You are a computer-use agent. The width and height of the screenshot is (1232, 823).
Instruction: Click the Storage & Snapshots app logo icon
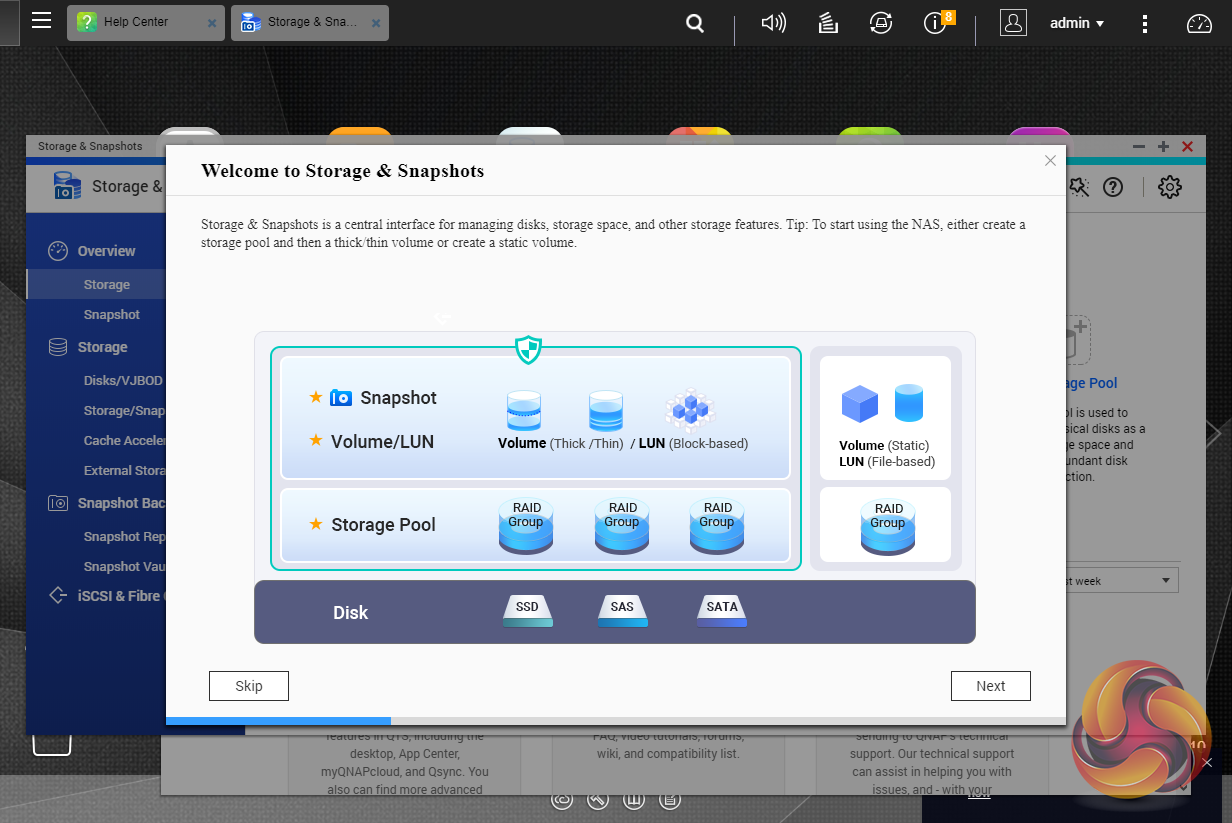pyautogui.click(x=67, y=186)
